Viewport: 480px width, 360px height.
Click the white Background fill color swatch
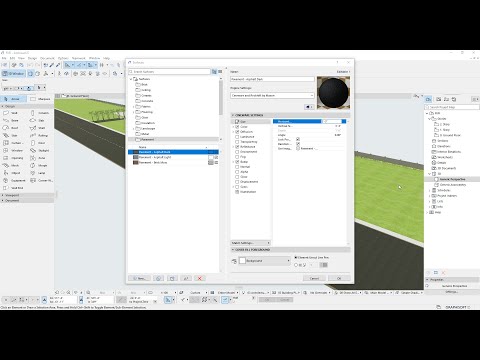pyautogui.click(x=242, y=261)
